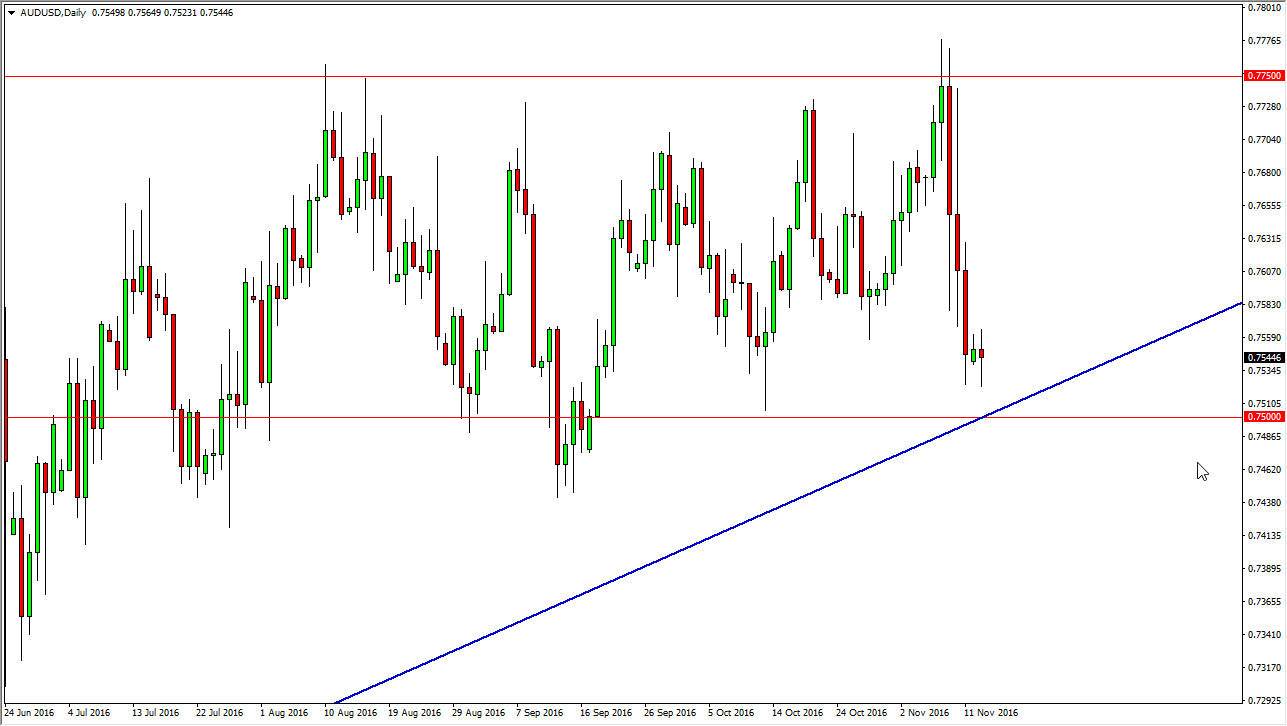This screenshot has width=1287, height=726.
Task: Expand the symbol dropdown arrow before AUDUSD
Action: 11,12
